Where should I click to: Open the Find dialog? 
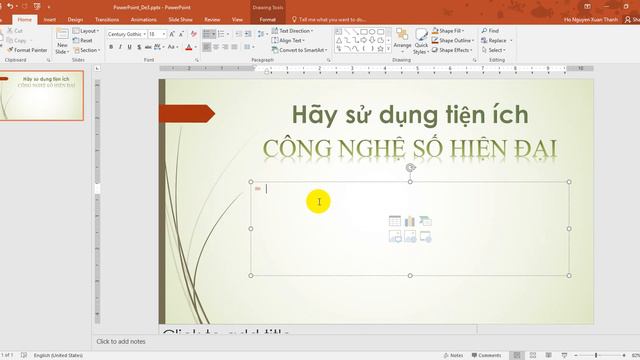[x=490, y=31]
